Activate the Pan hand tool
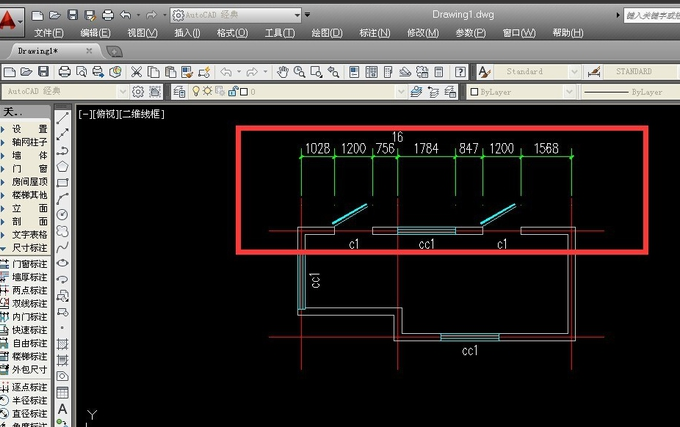Screen dimensions: 680x427 [282, 72]
